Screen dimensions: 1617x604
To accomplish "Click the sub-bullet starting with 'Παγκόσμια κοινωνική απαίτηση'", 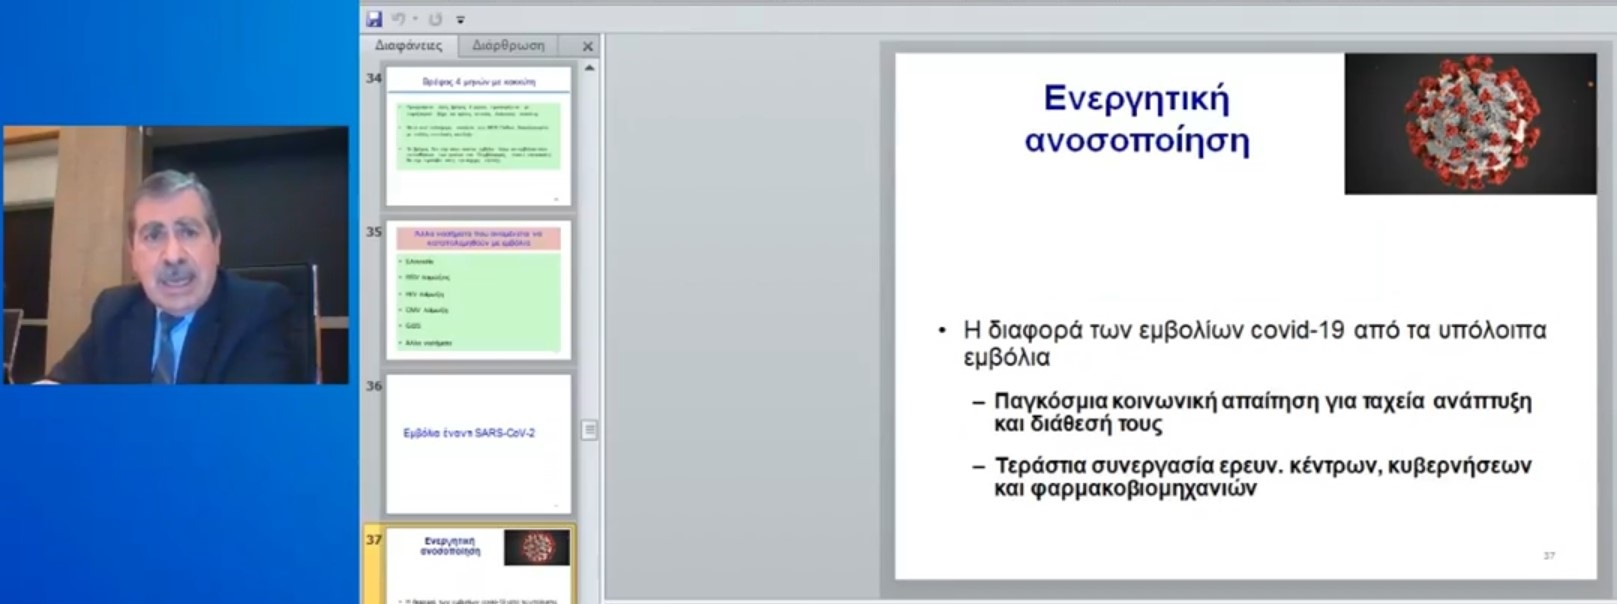I will click(1261, 412).
